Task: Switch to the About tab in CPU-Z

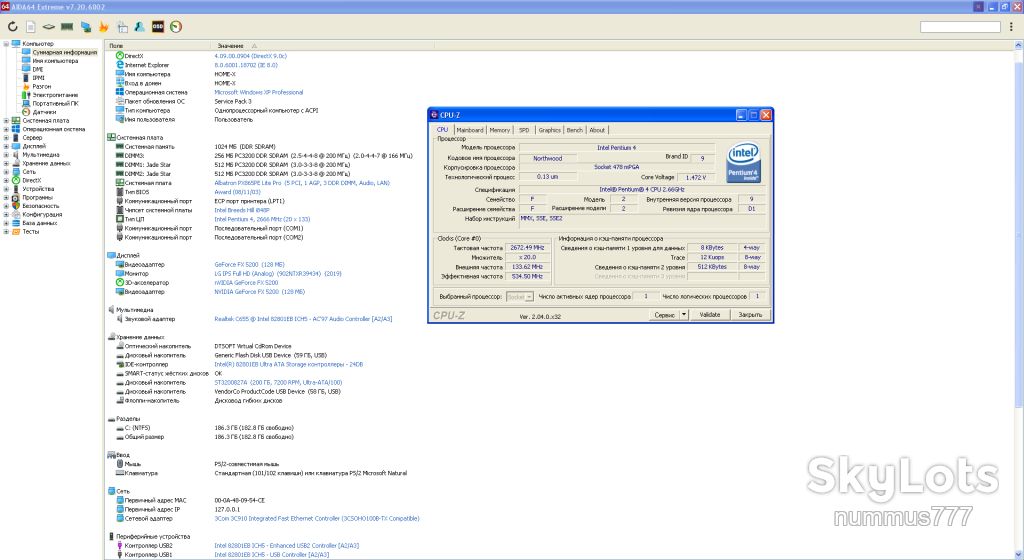Action: [x=597, y=130]
